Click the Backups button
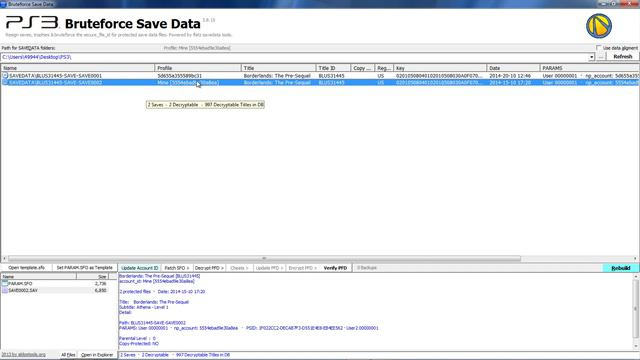 click(x=367, y=268)
